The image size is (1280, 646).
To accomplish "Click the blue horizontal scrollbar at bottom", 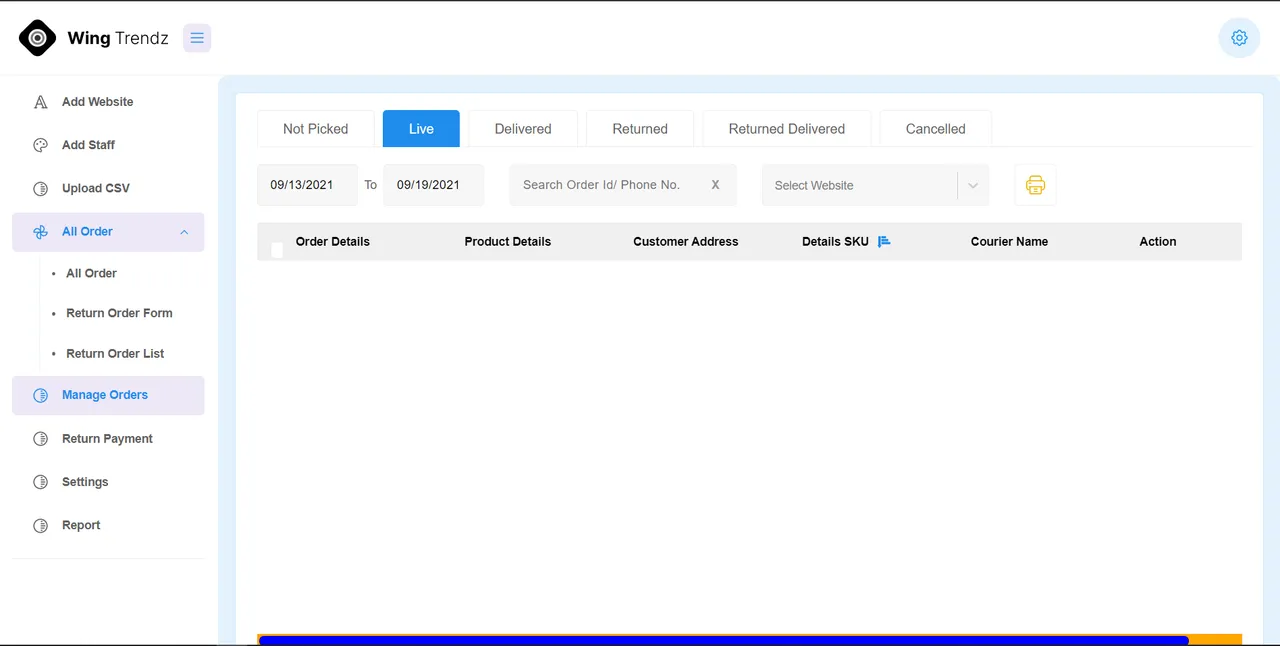I will [x=724, y=640].
